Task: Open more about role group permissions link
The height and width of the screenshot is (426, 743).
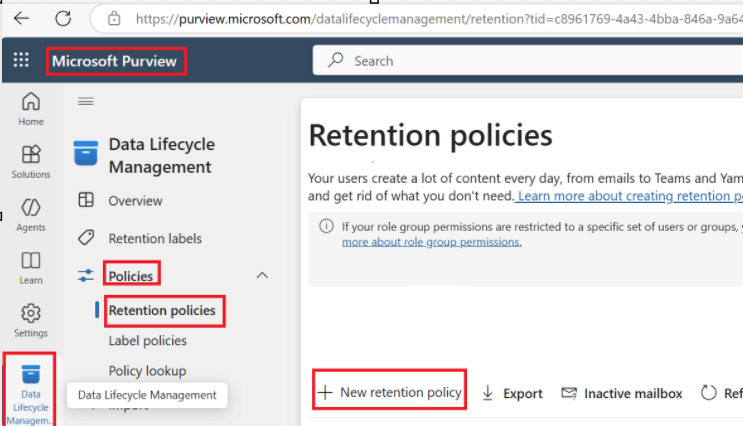Action: pos(432,242)
